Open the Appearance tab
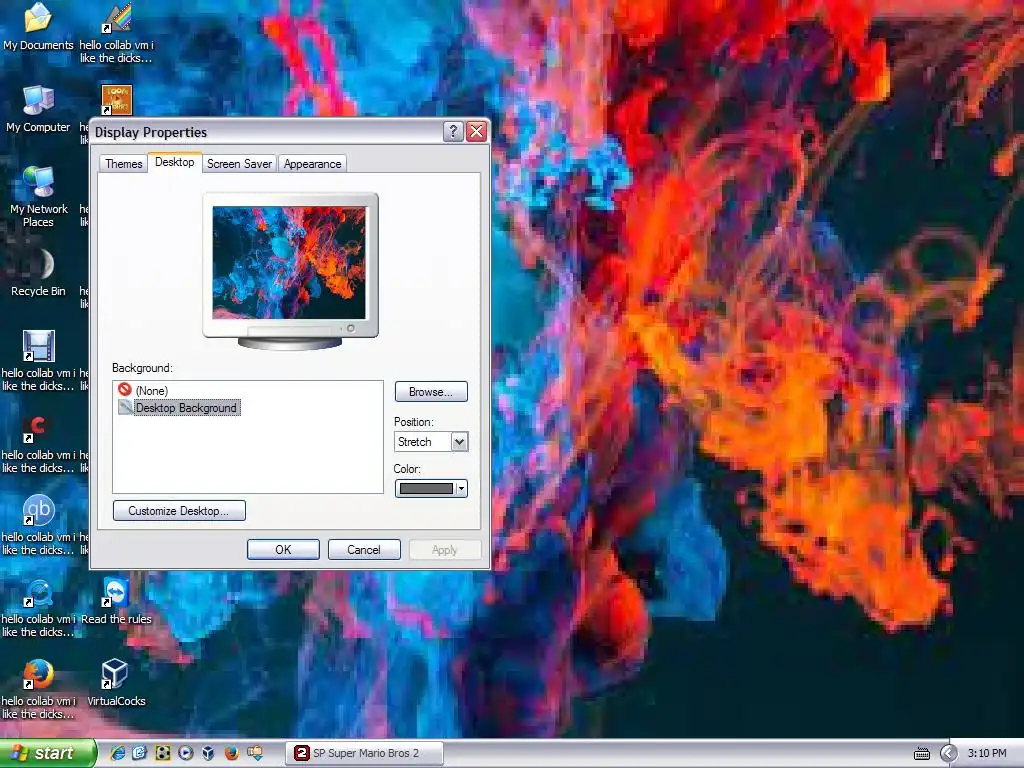The height and width of the screenshot is (768, 1024). click(x=312, y=164)
